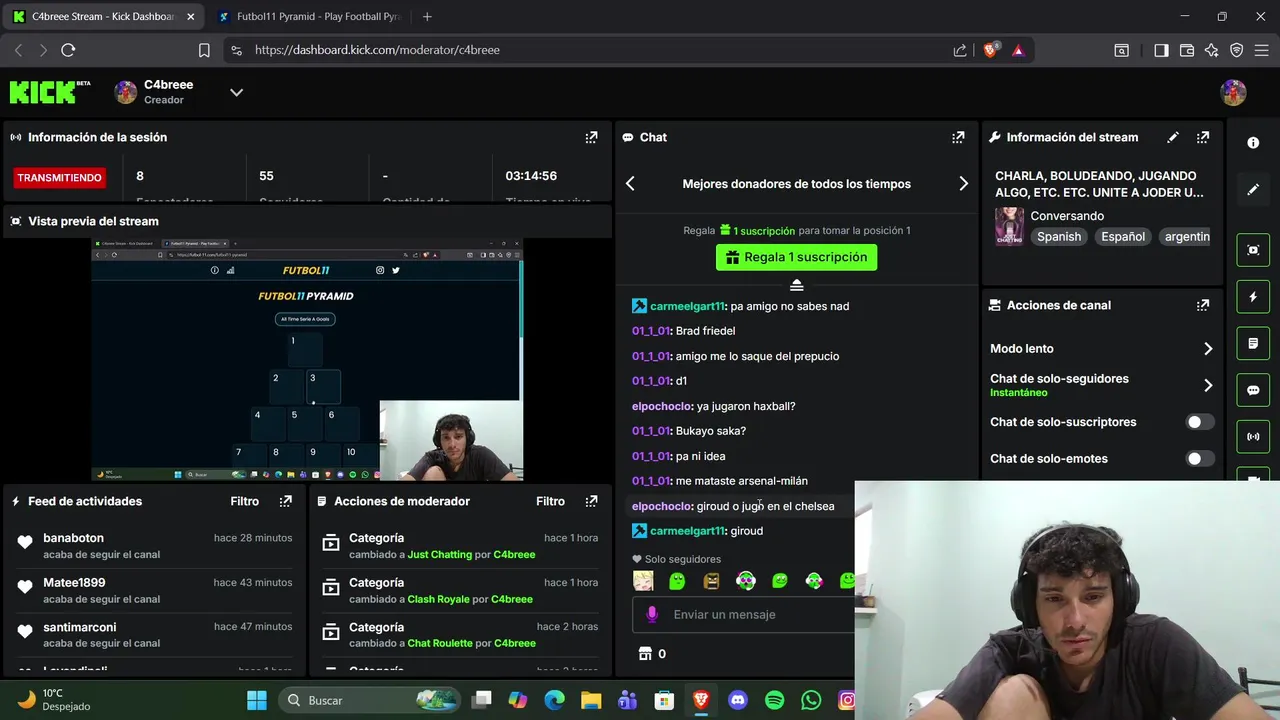Open Spotify from the taskbar

pos(774,701)
